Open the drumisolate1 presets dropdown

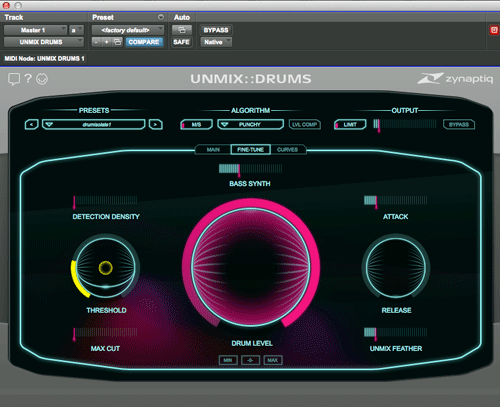tap(93, 124)
